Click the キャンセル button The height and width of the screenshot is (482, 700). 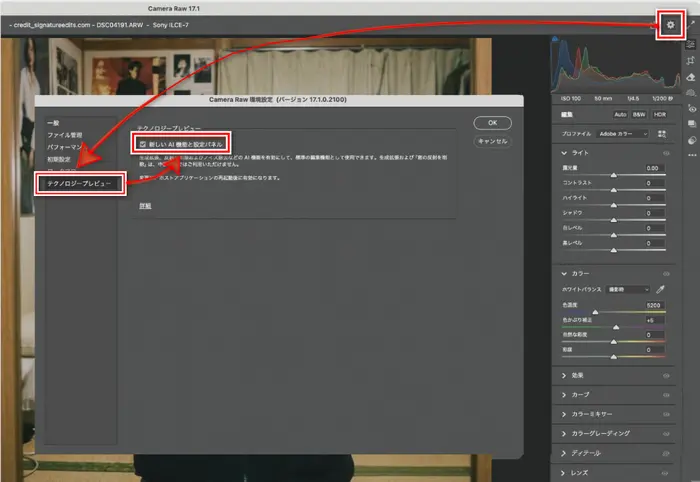pos(492,142)
